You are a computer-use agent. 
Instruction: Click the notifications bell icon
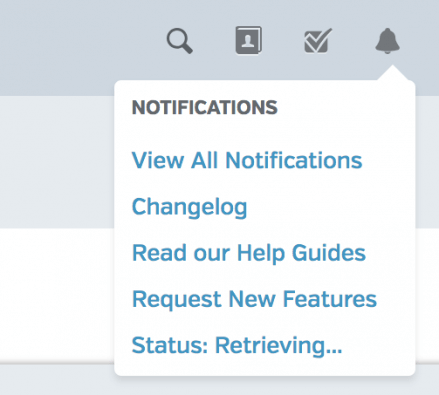coord(387,41)
